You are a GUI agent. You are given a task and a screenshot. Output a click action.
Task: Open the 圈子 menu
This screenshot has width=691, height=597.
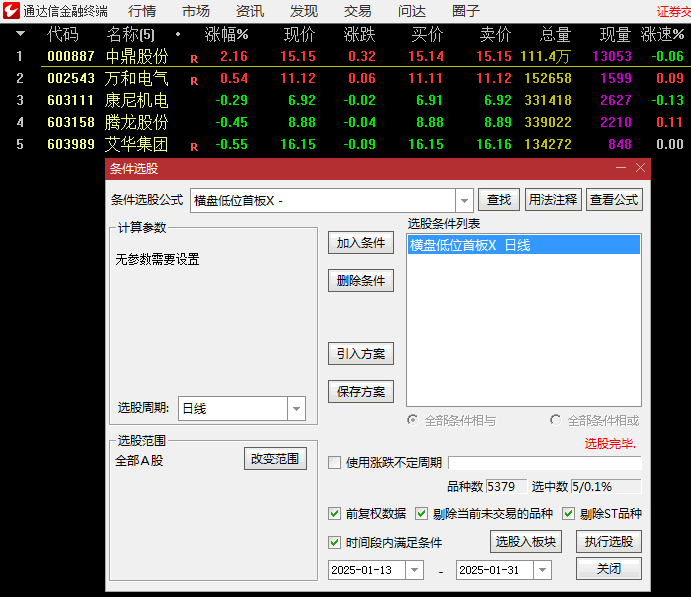[x=465, y=11]
